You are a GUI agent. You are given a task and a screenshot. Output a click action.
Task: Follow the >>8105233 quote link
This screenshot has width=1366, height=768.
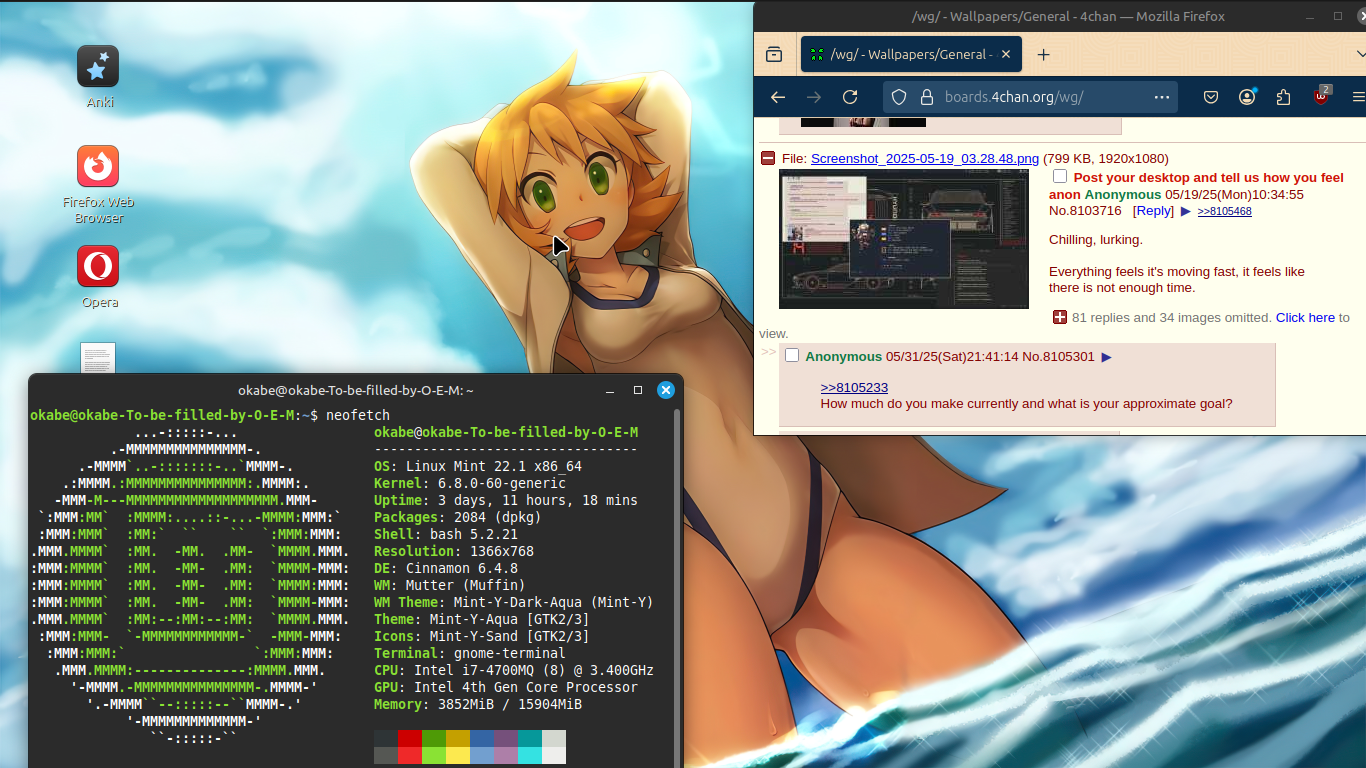pyautogui.click(x=854, y=387)
